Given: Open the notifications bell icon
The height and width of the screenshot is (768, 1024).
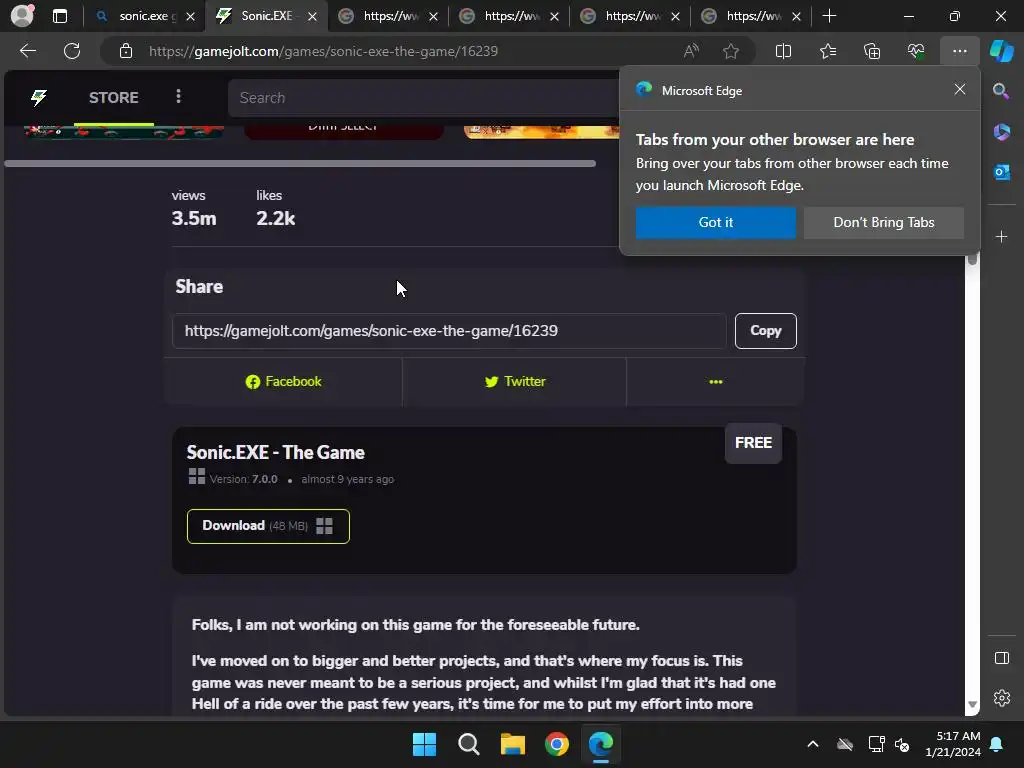Looking at the screenshot, I should pos(997,744).
